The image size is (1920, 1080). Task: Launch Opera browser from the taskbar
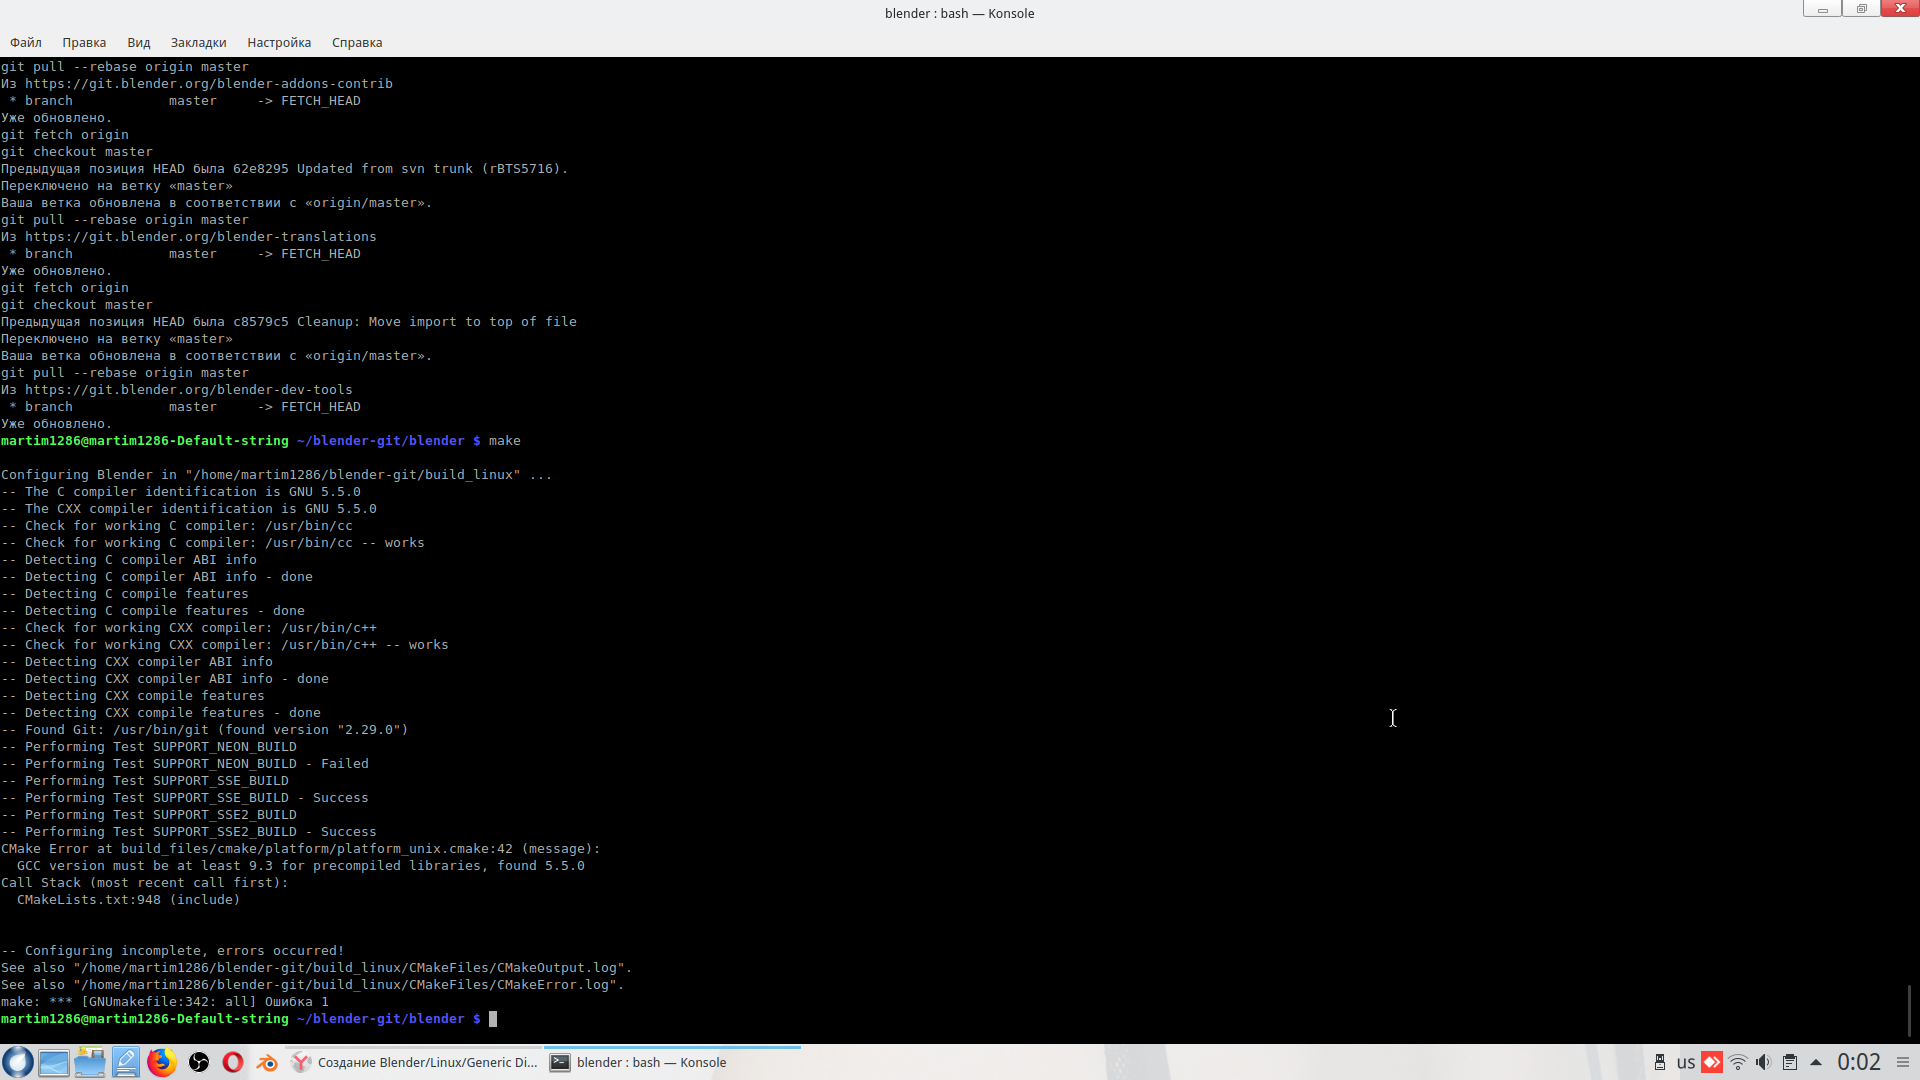tap(233, 1062)
